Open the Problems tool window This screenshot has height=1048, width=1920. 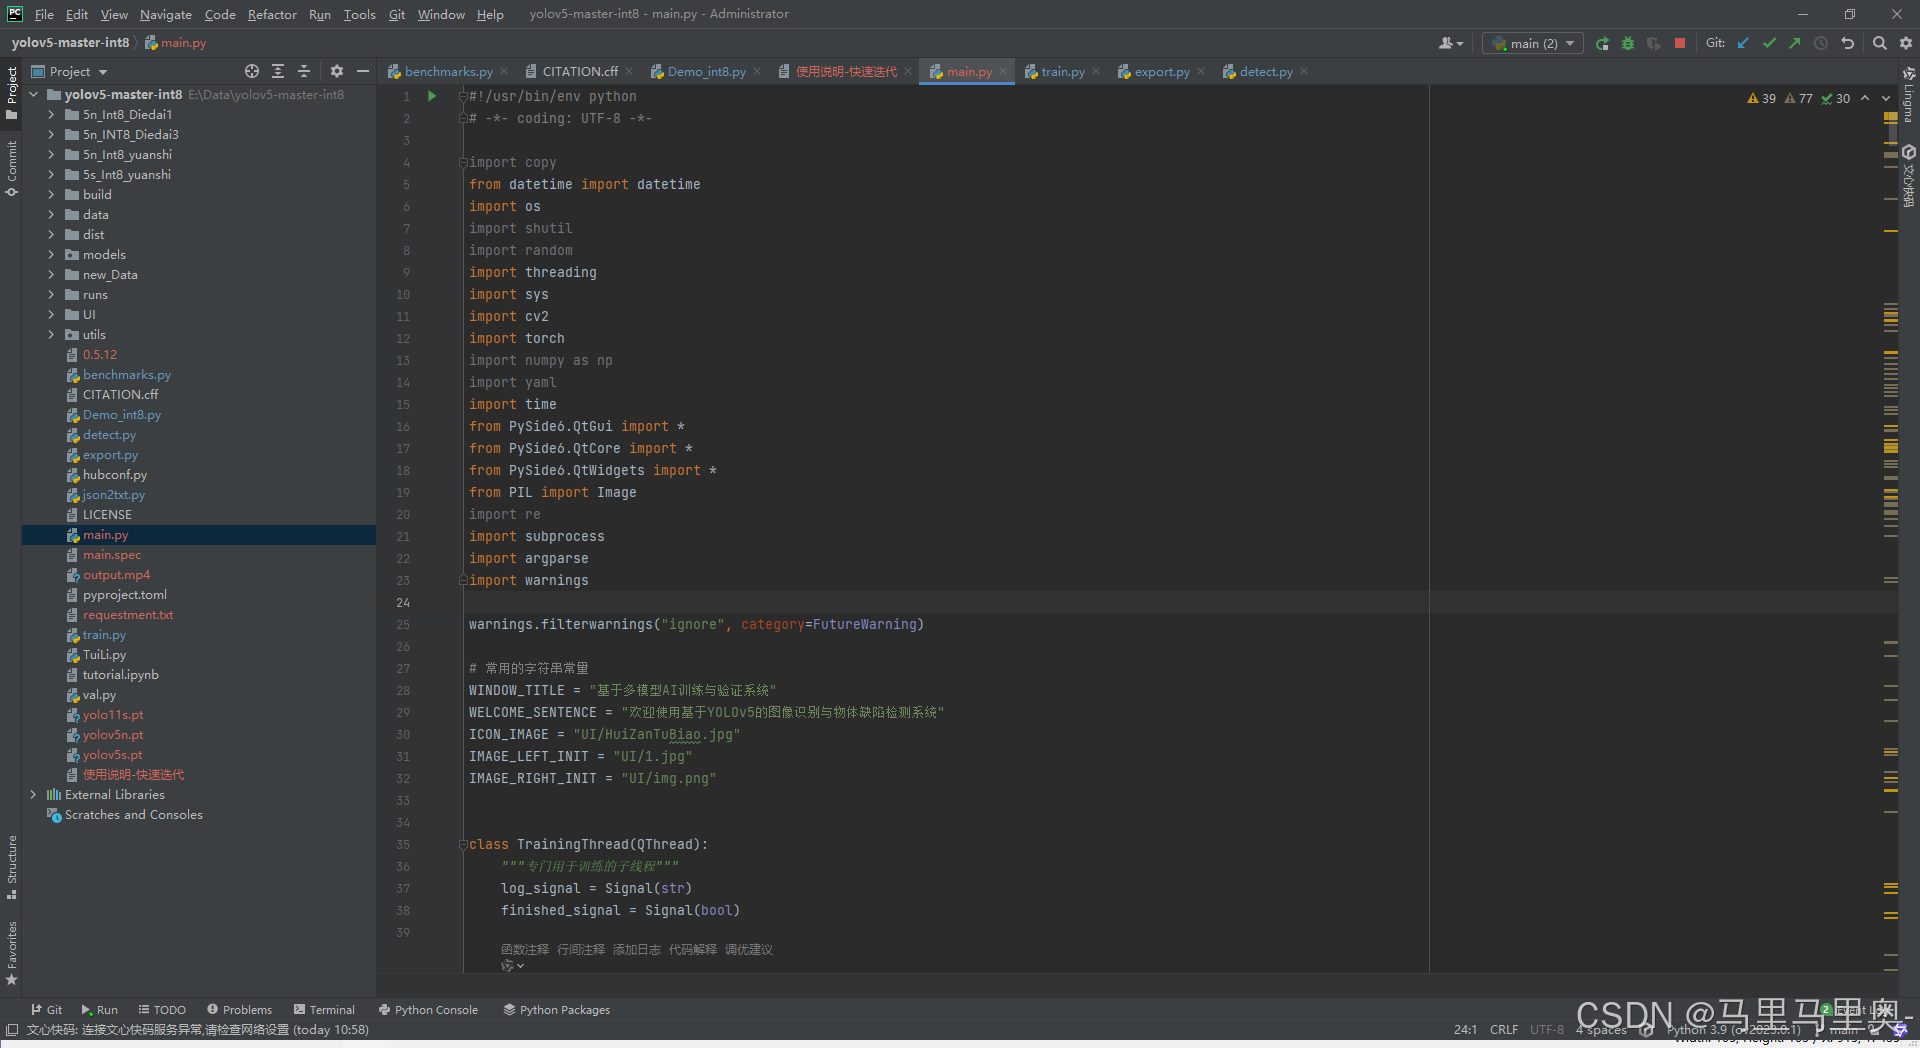[x=239, y=1009]
